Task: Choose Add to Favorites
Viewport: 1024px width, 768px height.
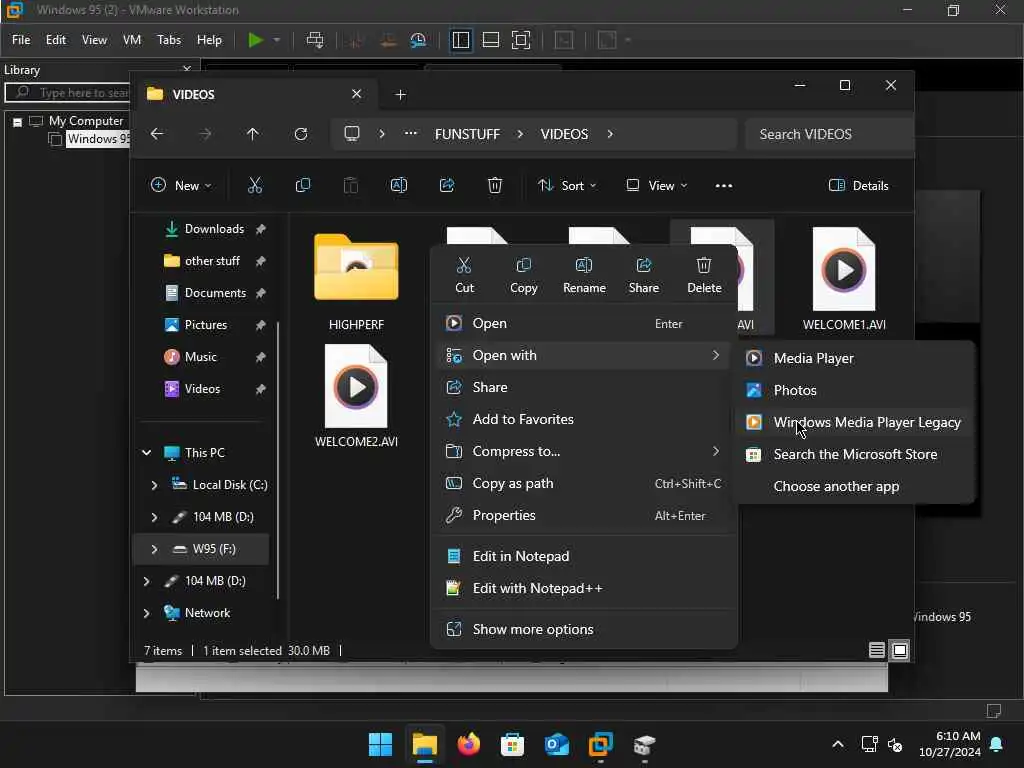Action: 583,419
